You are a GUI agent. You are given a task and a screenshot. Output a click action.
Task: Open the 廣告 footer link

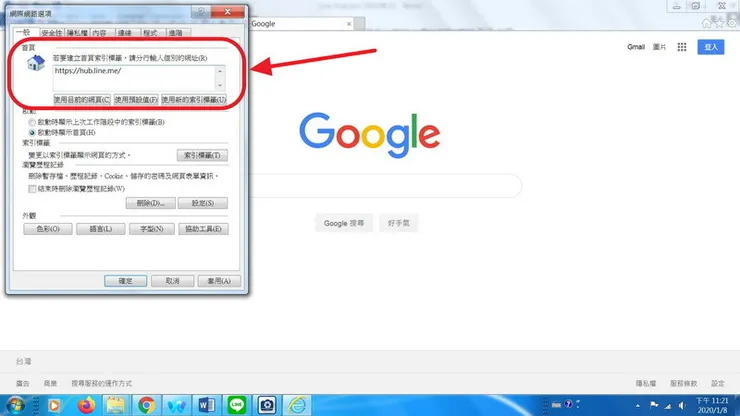click(23, 383)
